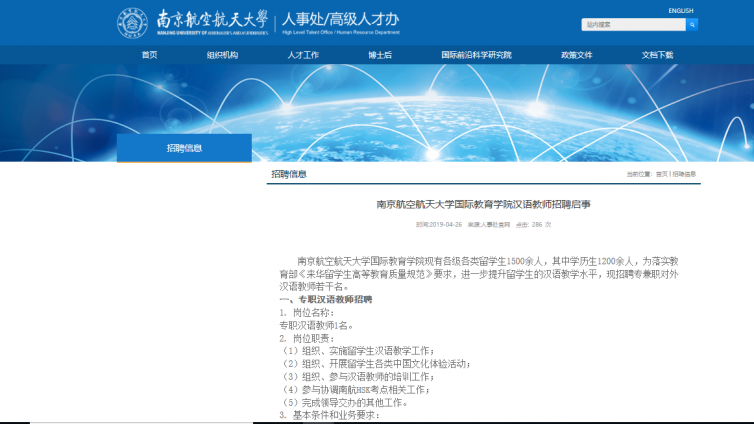
Task: Select the 招聘信息 sidebar tab
Action: 184,148
